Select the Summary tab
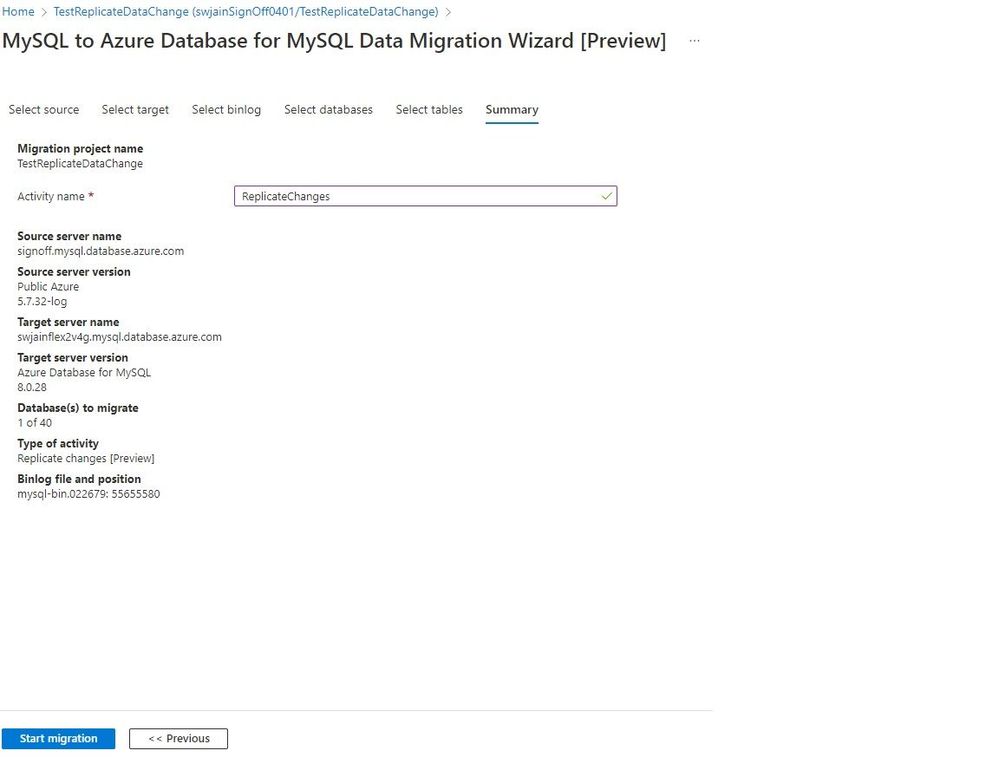The image size is (999, 757). 512,110
